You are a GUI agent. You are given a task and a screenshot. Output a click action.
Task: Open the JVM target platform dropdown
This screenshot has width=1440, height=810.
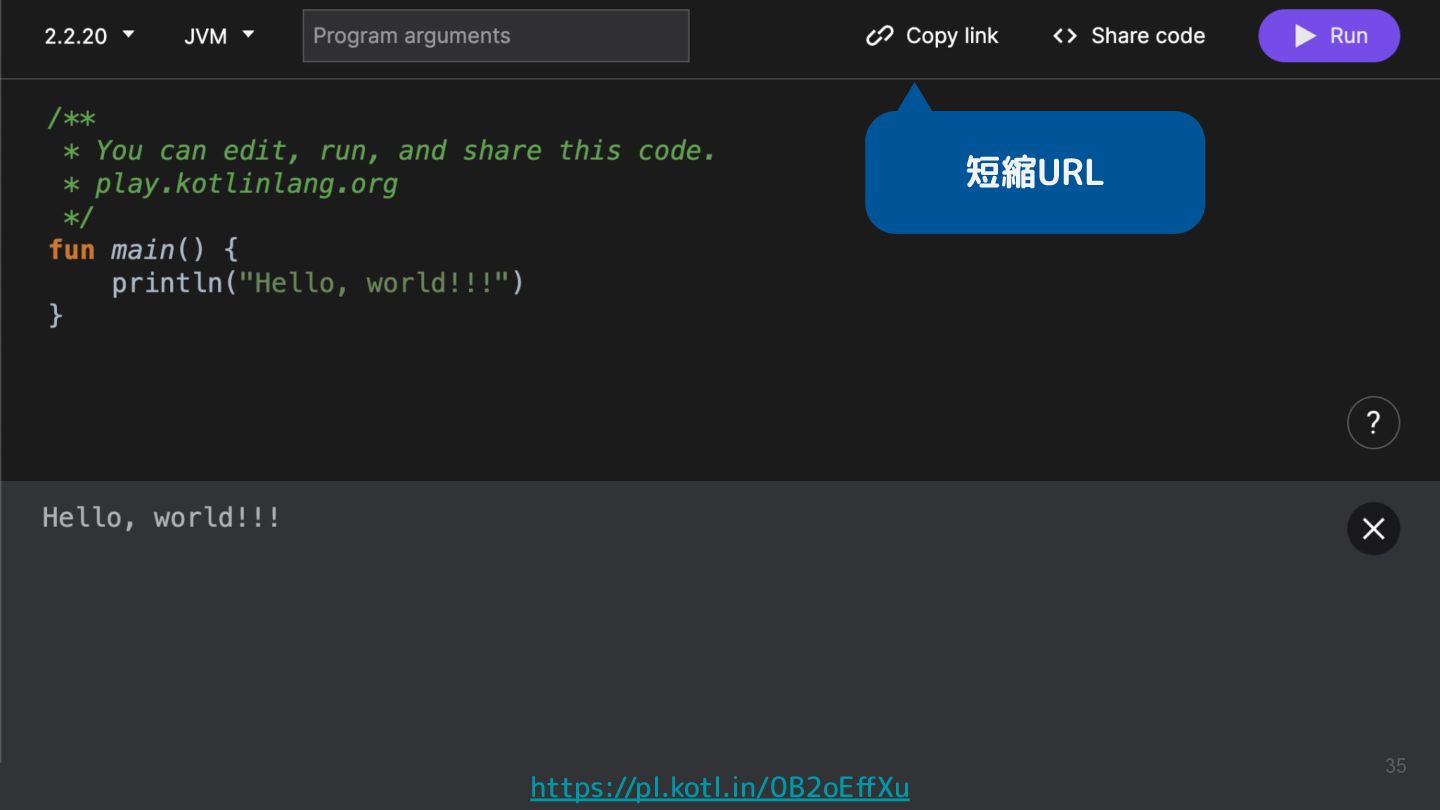[x=219, y=36]
